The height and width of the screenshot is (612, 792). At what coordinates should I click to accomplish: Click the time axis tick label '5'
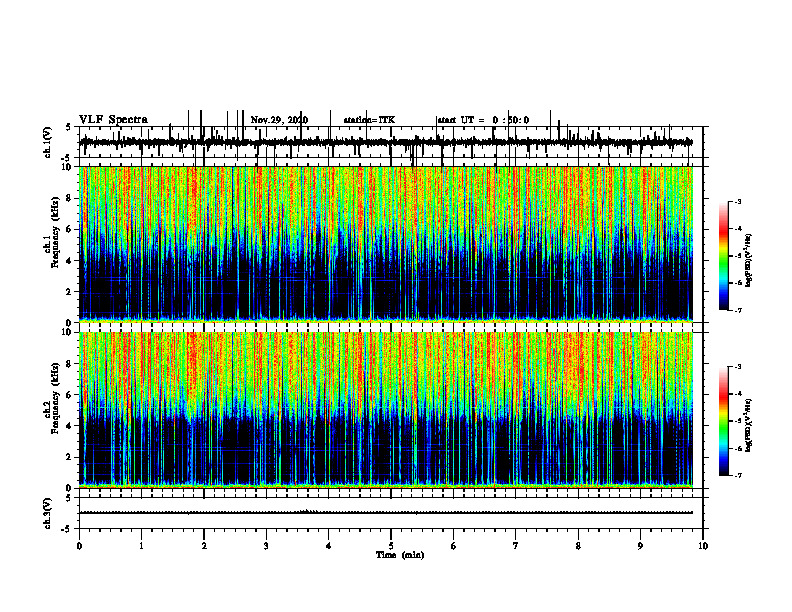[391, 546]
